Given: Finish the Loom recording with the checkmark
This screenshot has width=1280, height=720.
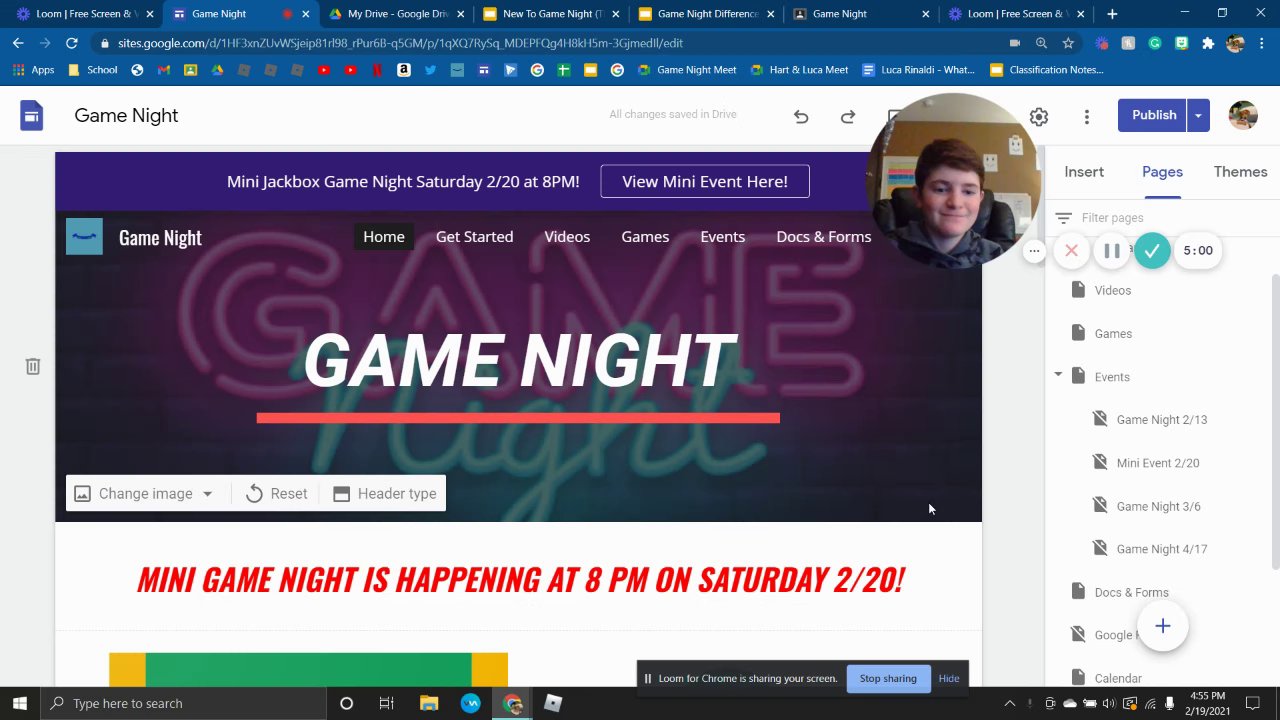Looking at the screenshot, I should pos(1152,250).
